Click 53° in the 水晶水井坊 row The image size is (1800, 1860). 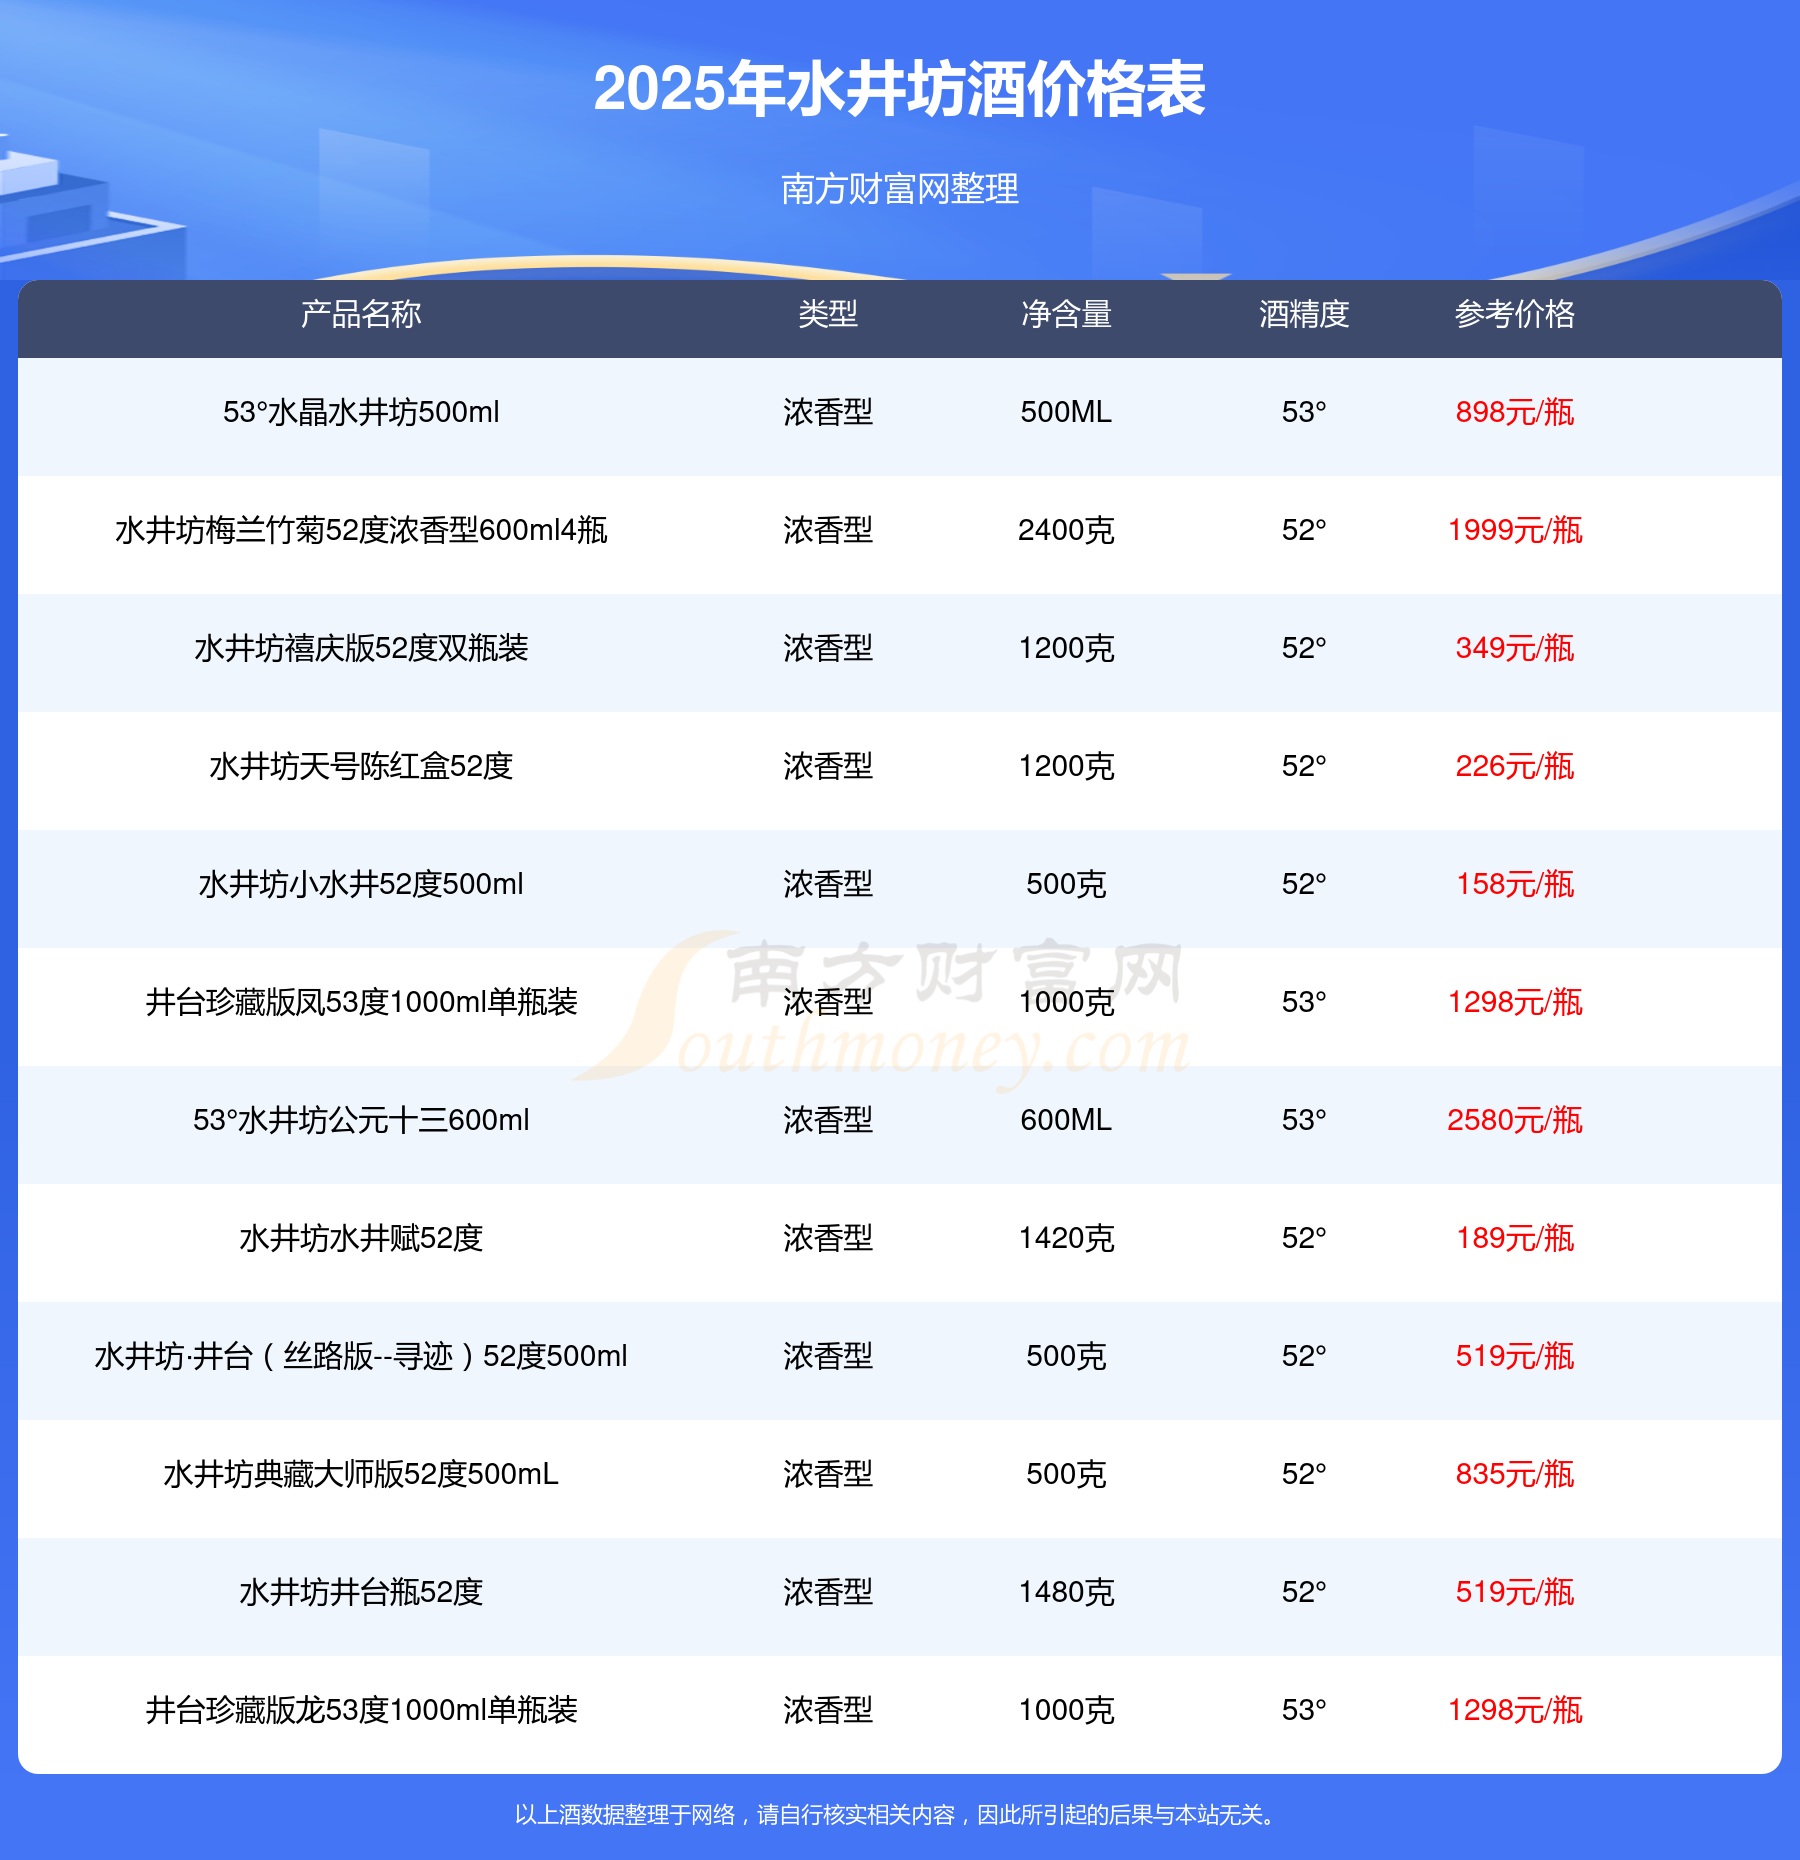point(1304,412)
